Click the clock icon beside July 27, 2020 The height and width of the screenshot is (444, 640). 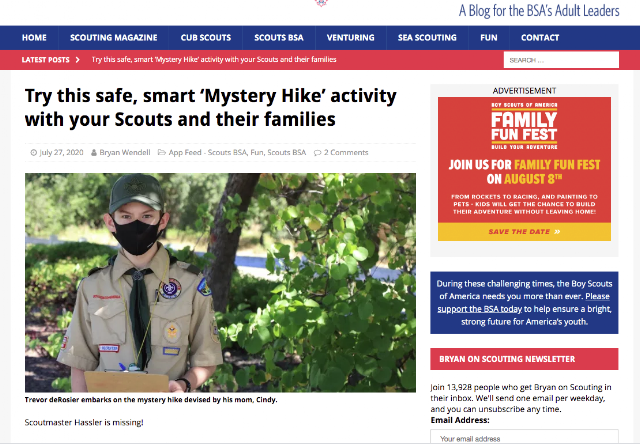[33, 153]
